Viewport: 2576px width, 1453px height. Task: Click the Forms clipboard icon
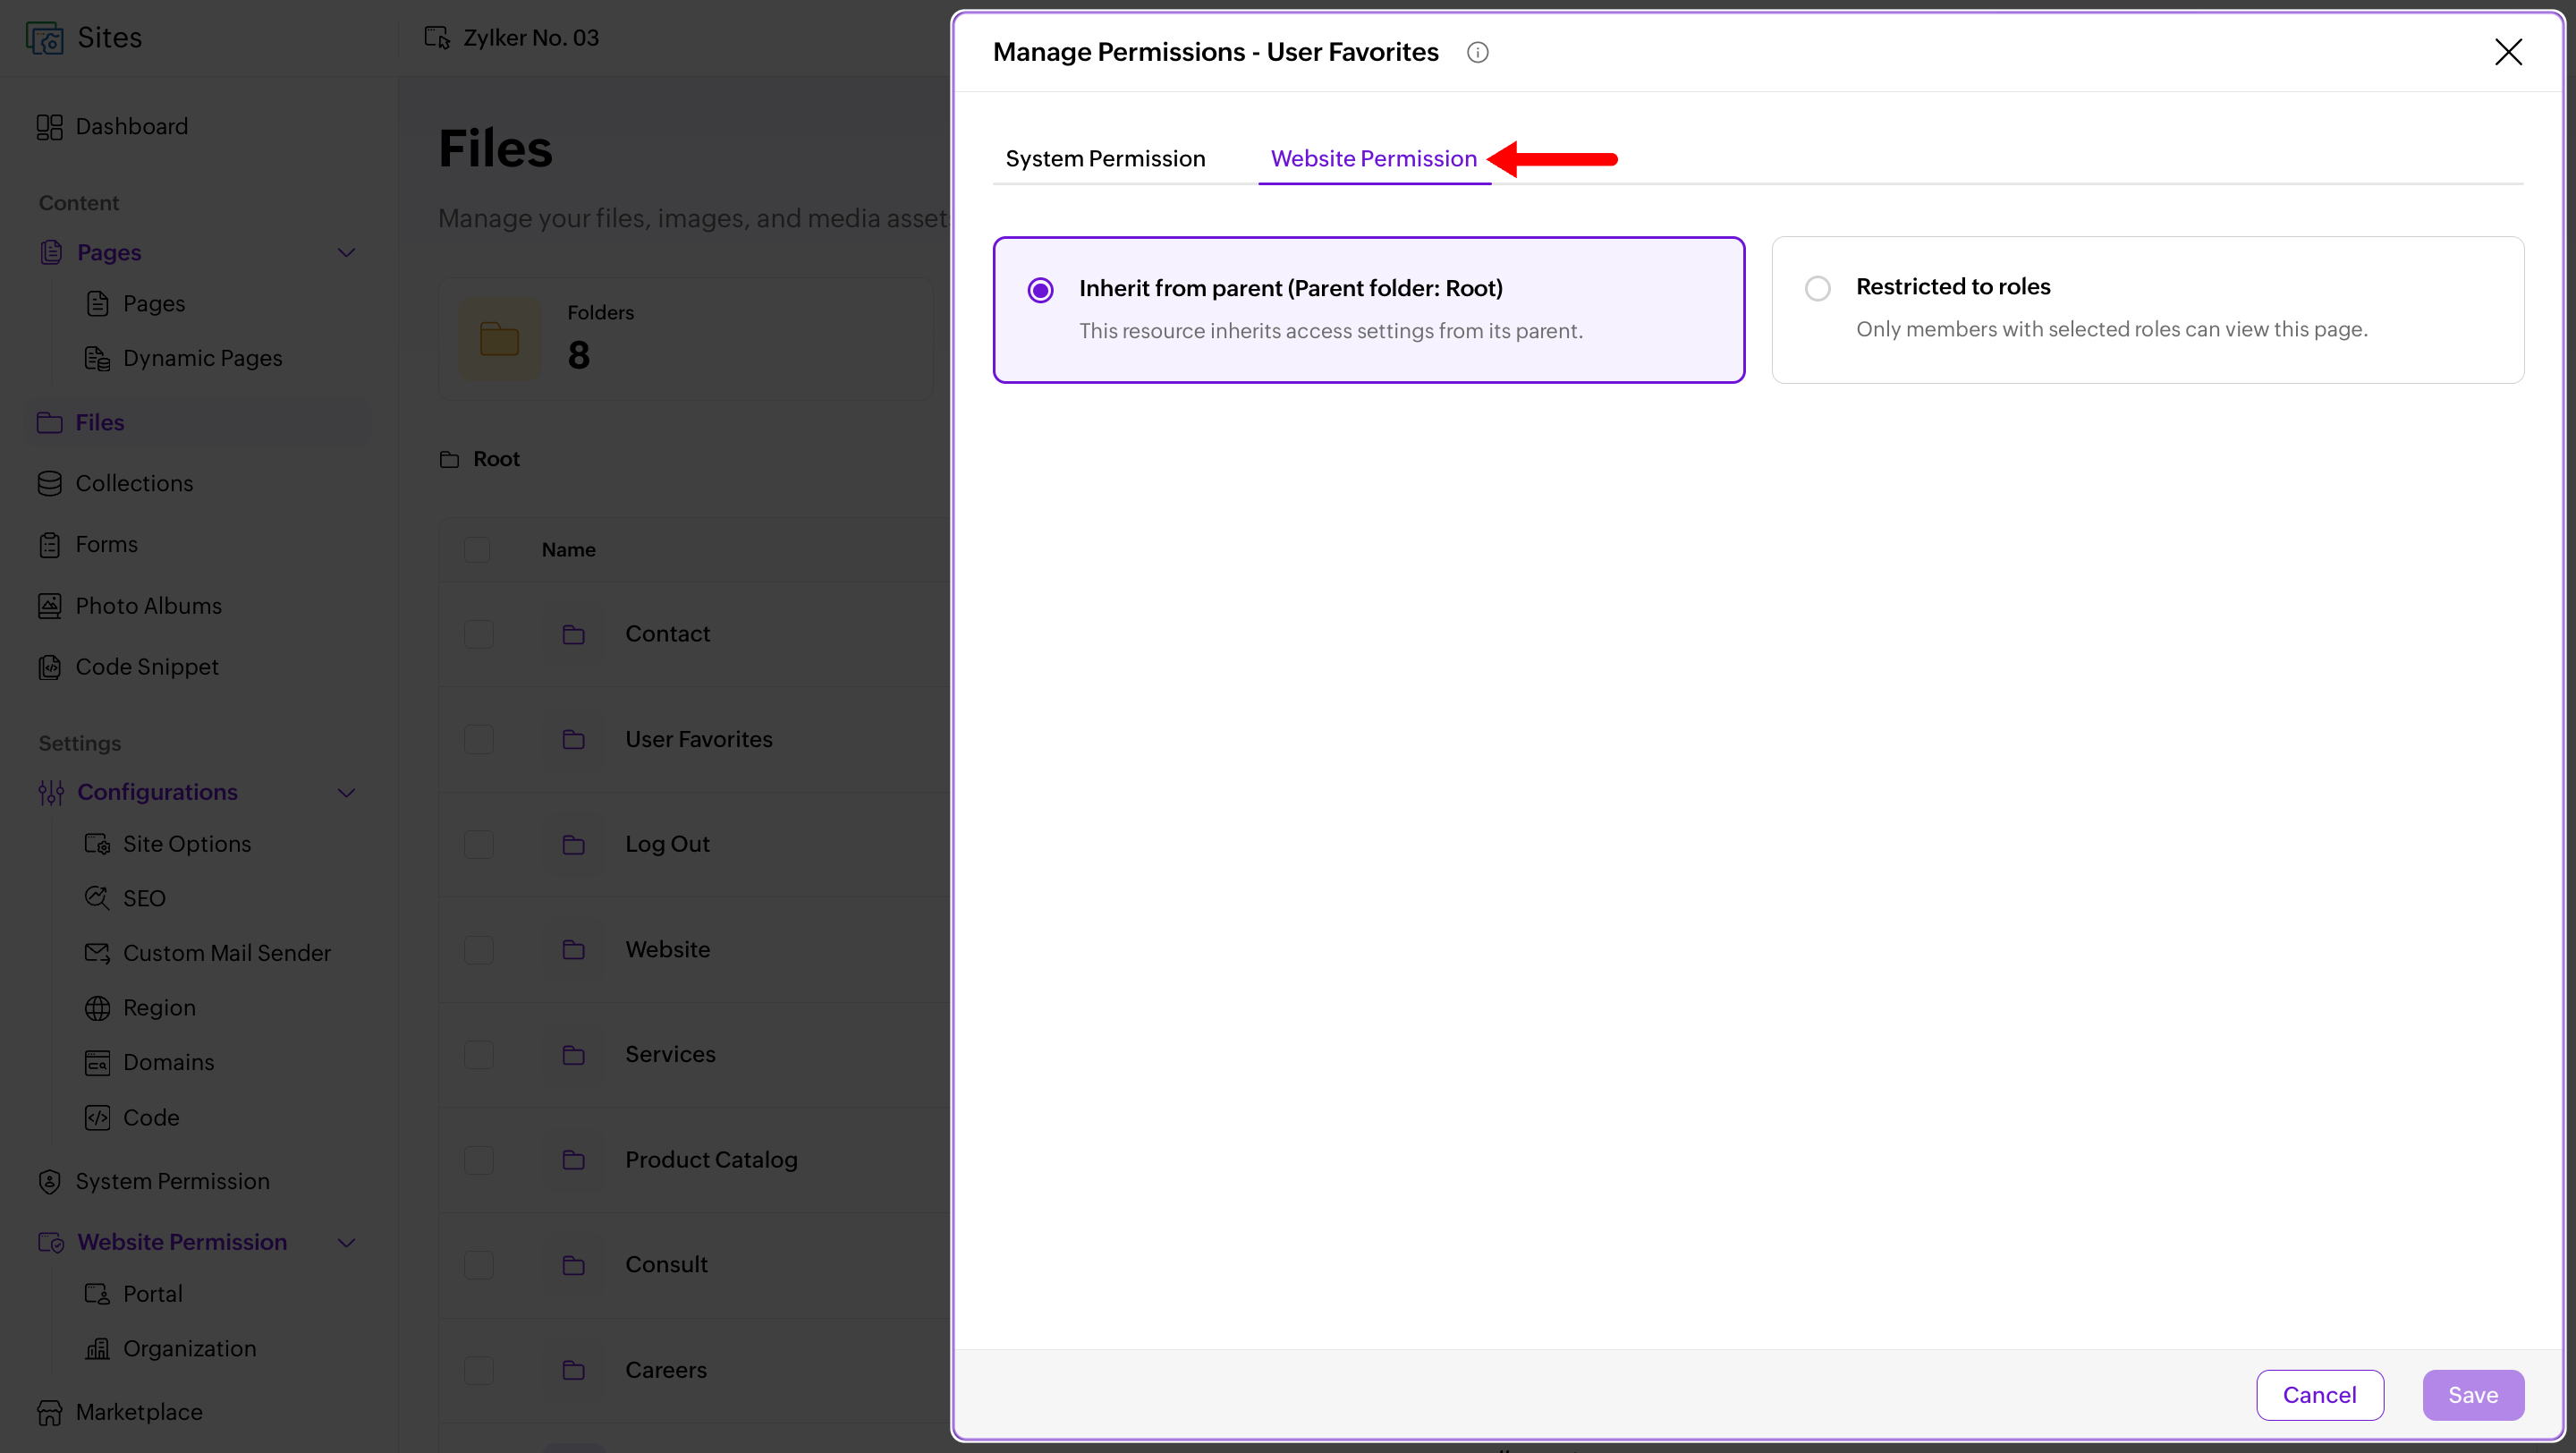[x=50, y=545]
